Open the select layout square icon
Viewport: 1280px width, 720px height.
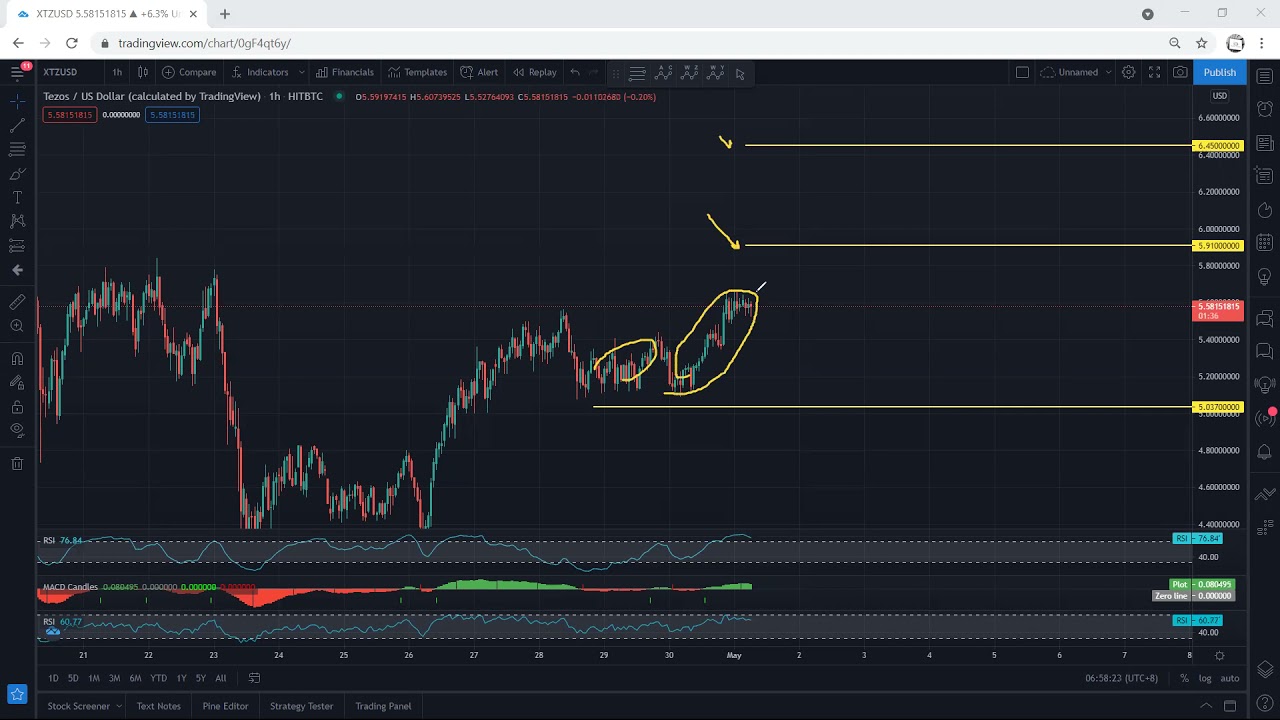point(1022,72)
